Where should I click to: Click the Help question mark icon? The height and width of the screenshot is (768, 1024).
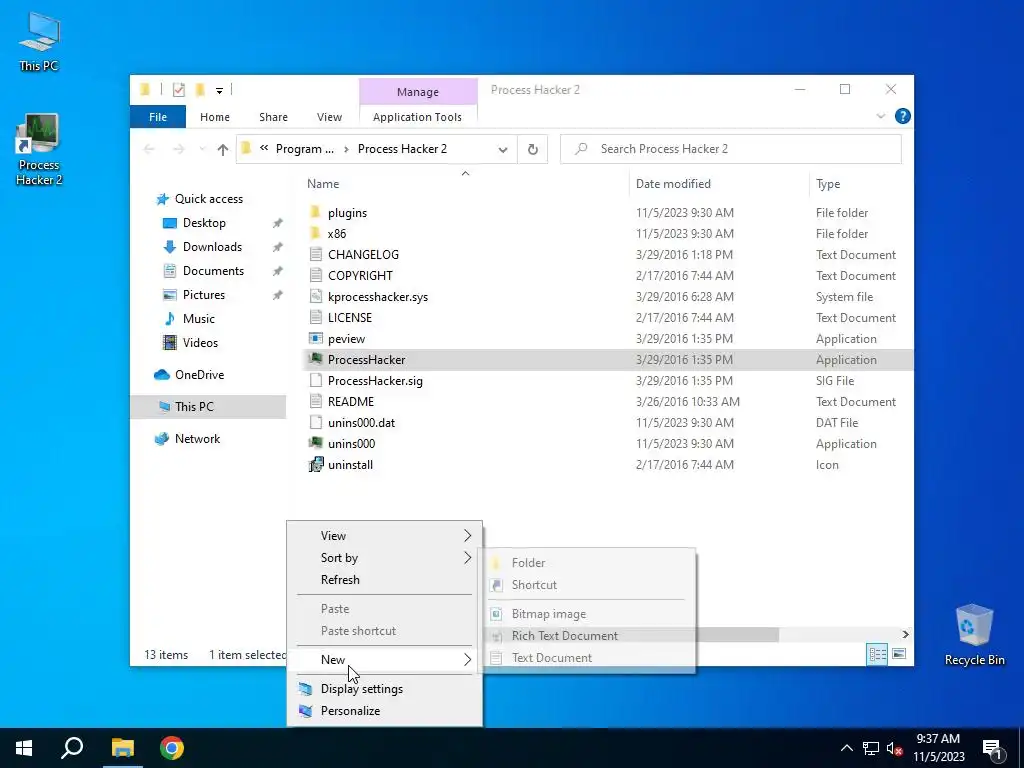click(903, 116)
